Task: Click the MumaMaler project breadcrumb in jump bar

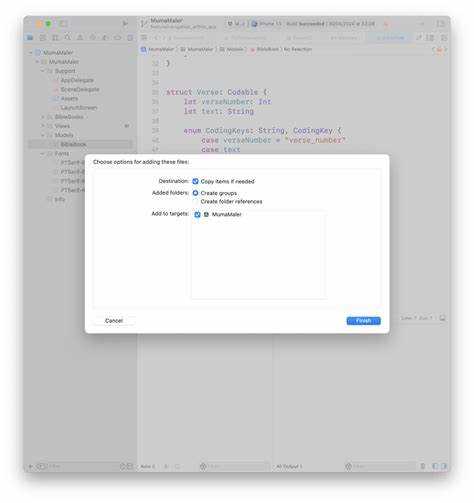Action: [x=157, y=49]
